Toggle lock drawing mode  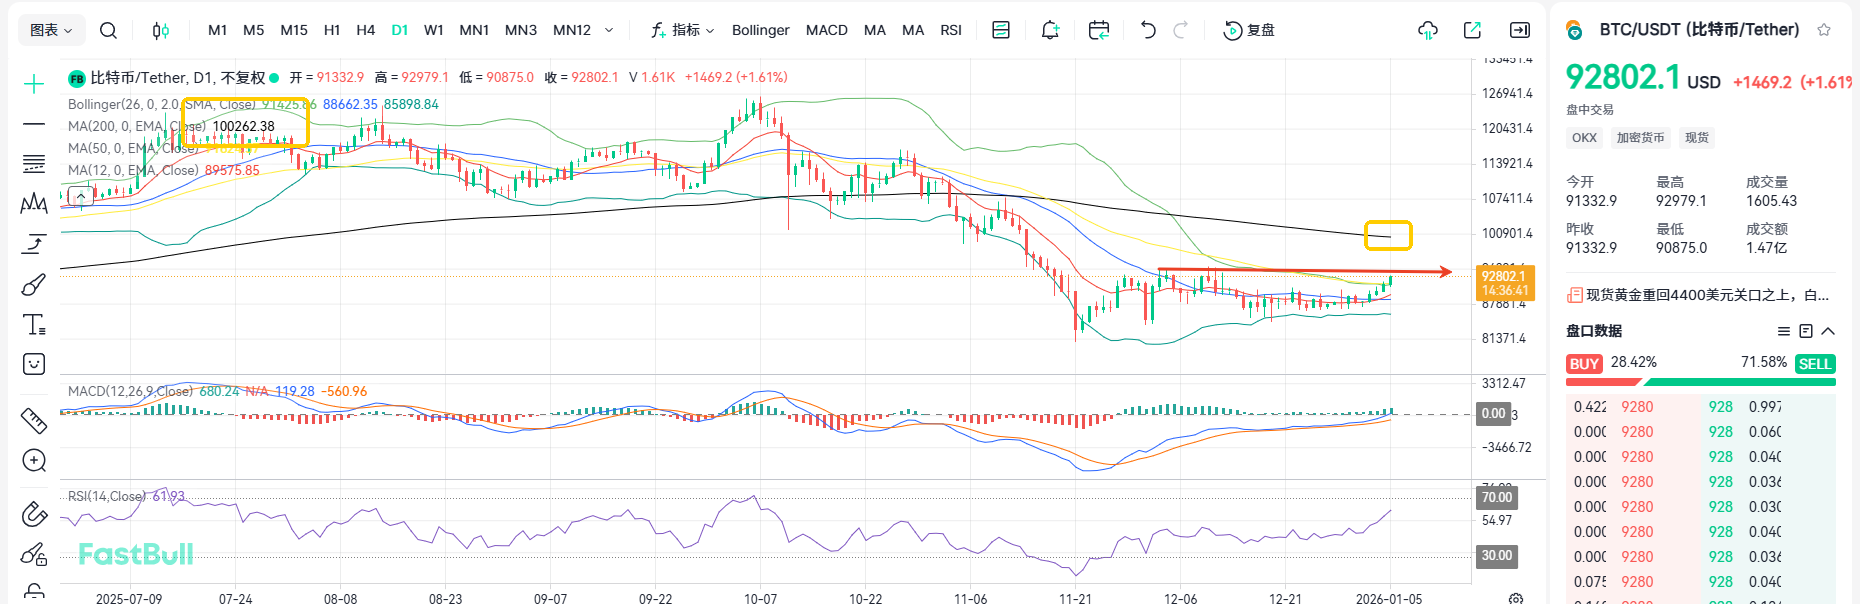tap(34, 554)
